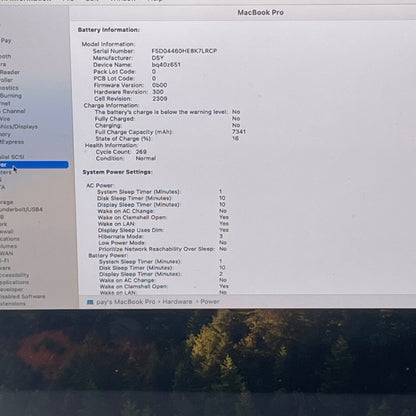Viewport: 416px width, 416px height.
Task: Click the battery serial number value
Action: pos(184,51)
